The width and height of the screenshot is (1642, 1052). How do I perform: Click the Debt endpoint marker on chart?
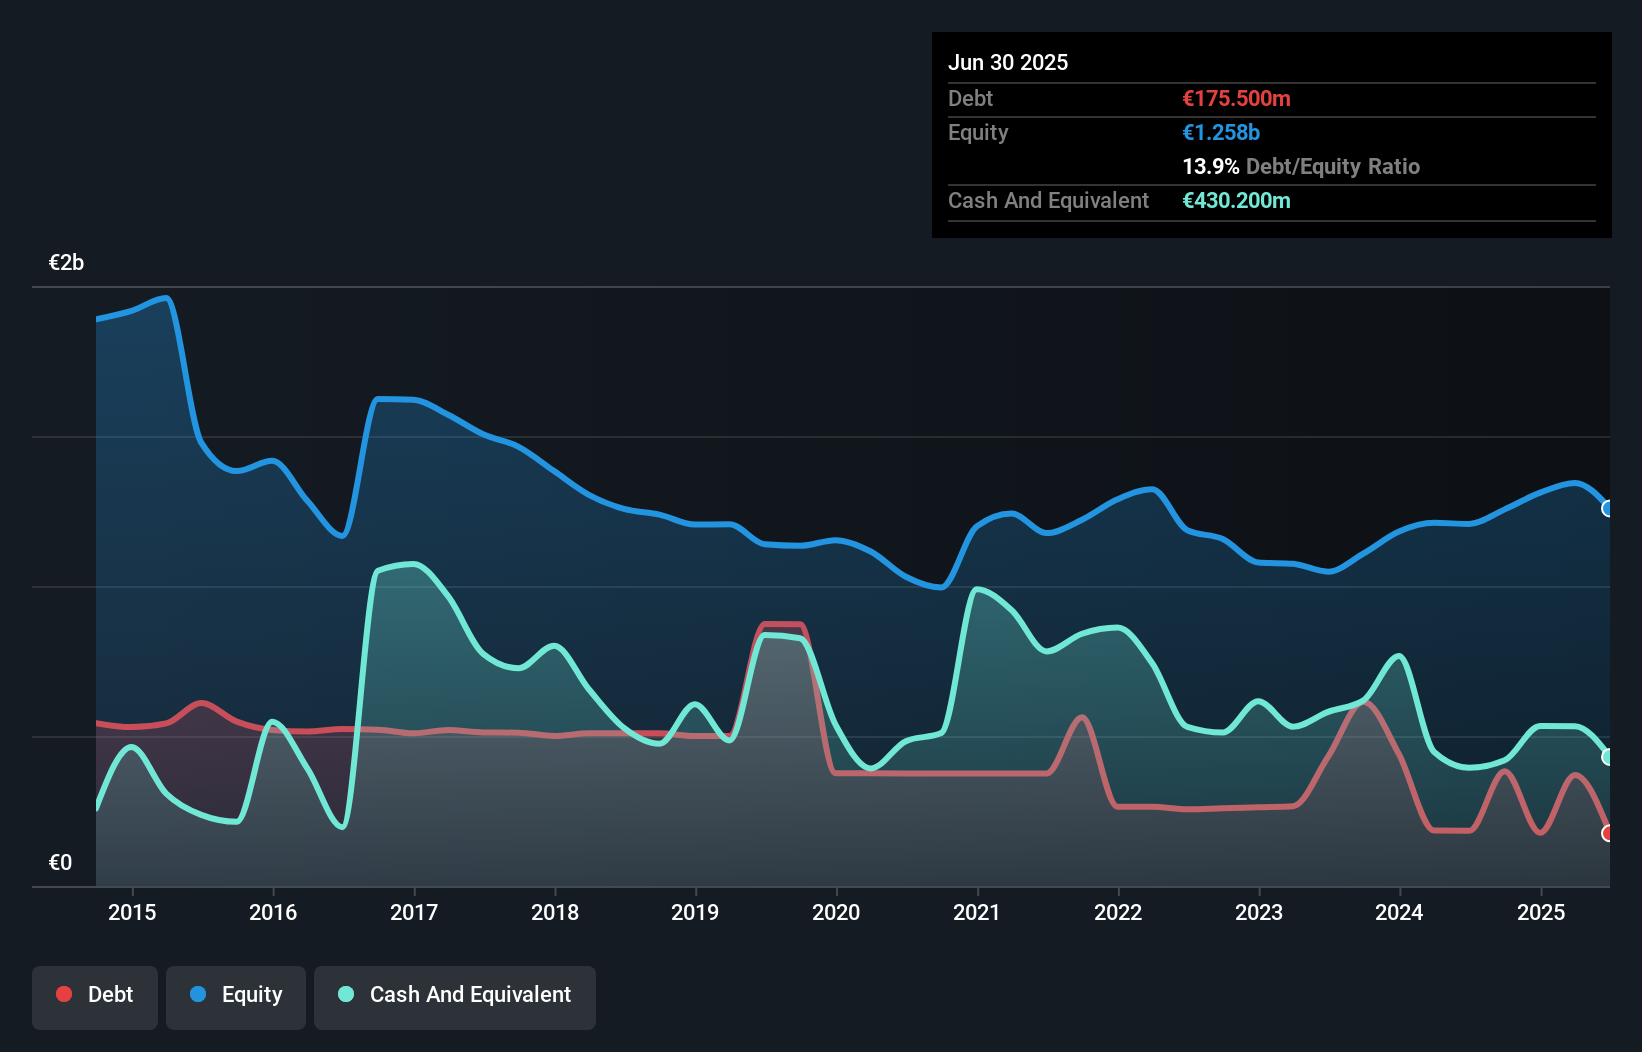1608,833
